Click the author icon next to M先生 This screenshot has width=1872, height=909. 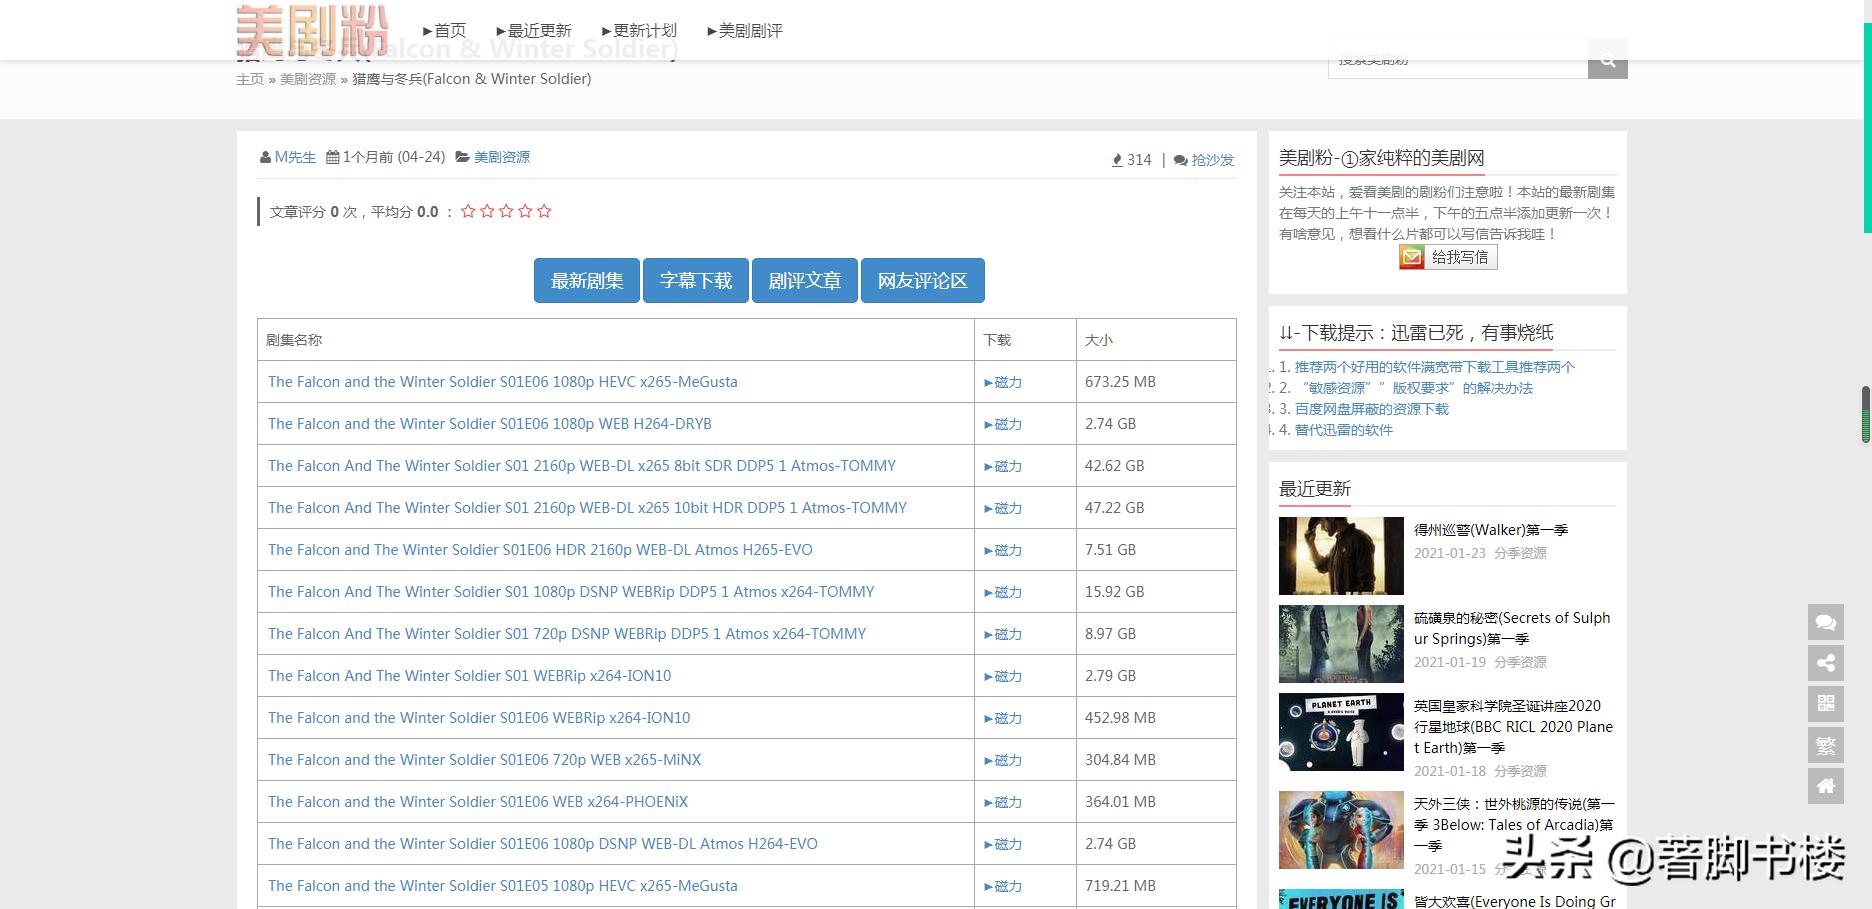point(266,156)
